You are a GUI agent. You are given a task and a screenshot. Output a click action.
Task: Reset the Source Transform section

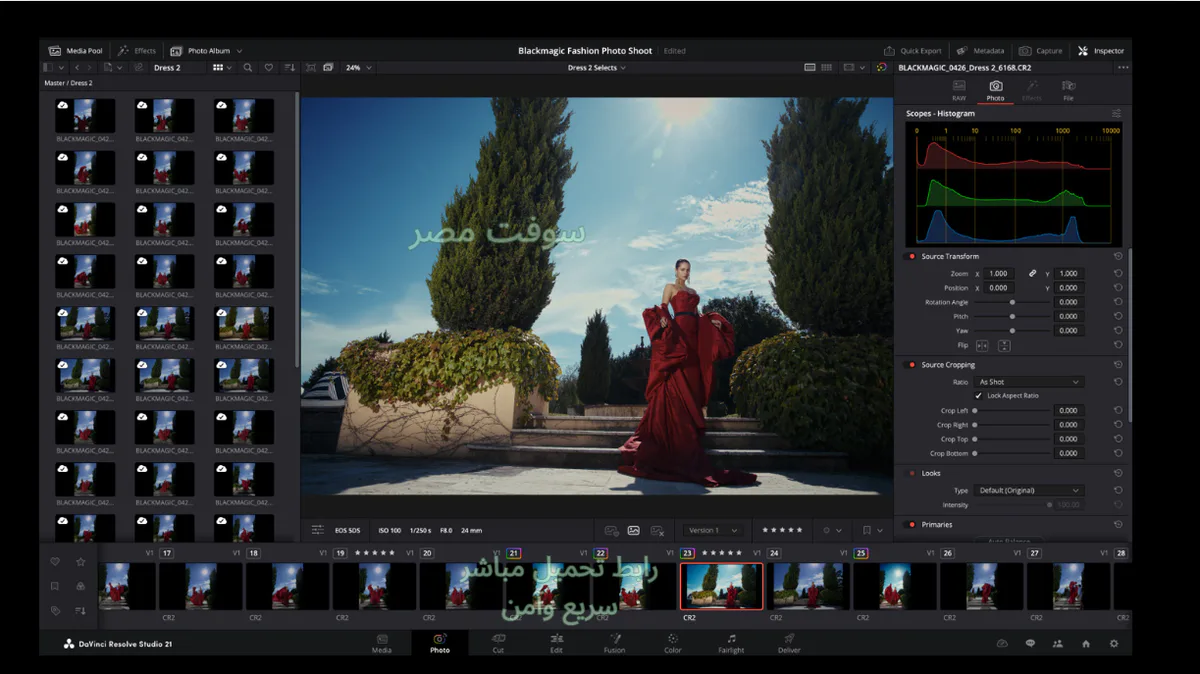click(x=1117, y=257)
